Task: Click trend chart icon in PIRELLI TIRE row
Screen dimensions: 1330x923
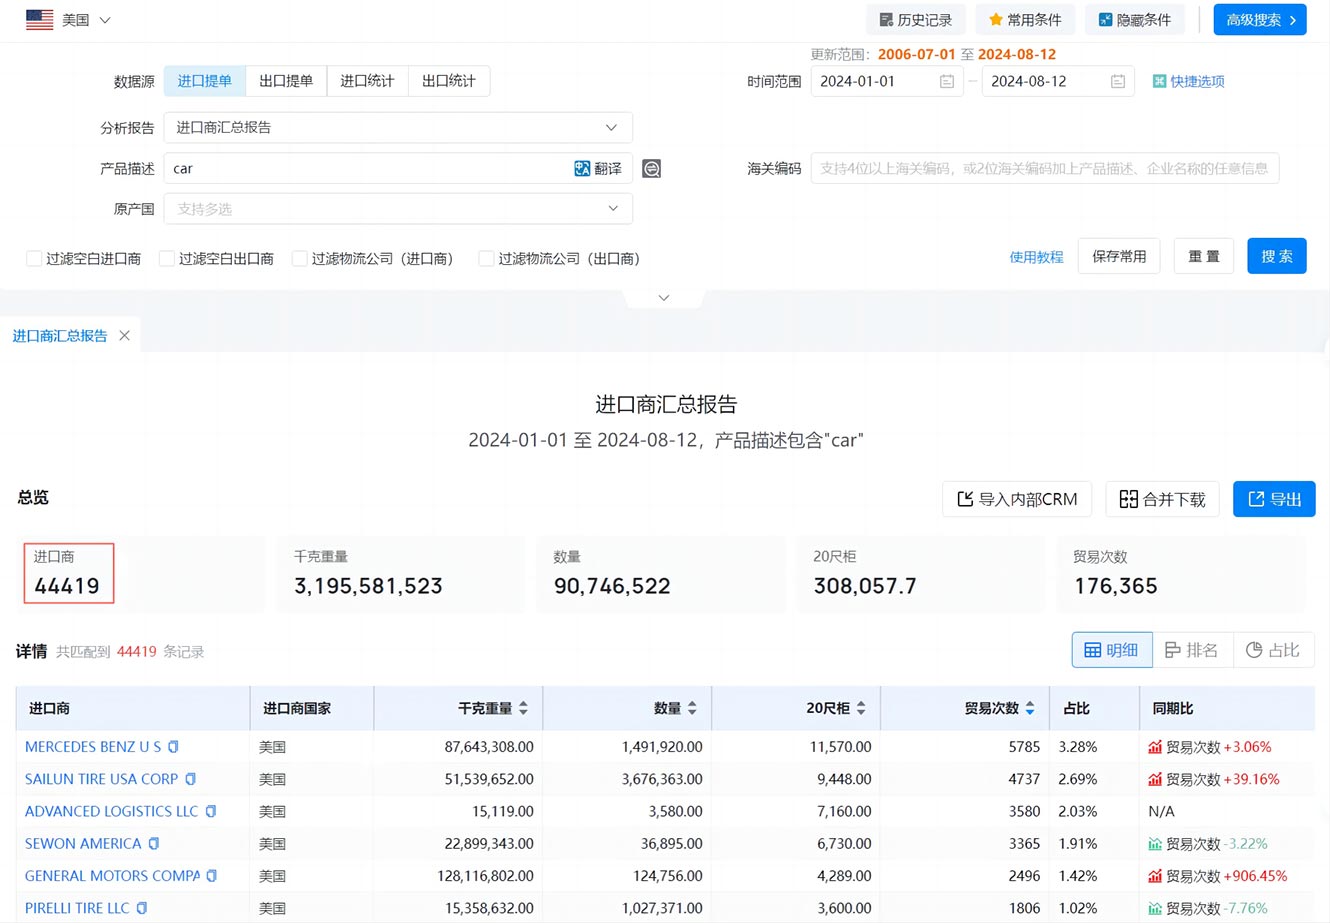Action: [x=1155, y=908]
